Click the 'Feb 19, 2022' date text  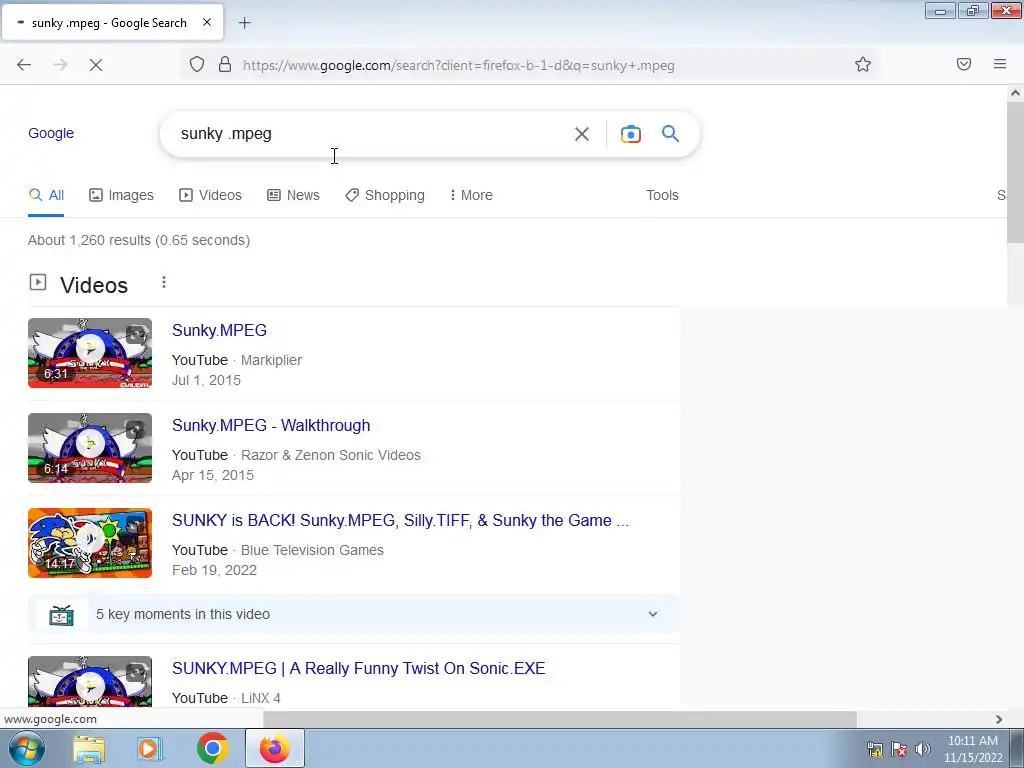coord(214,570)
